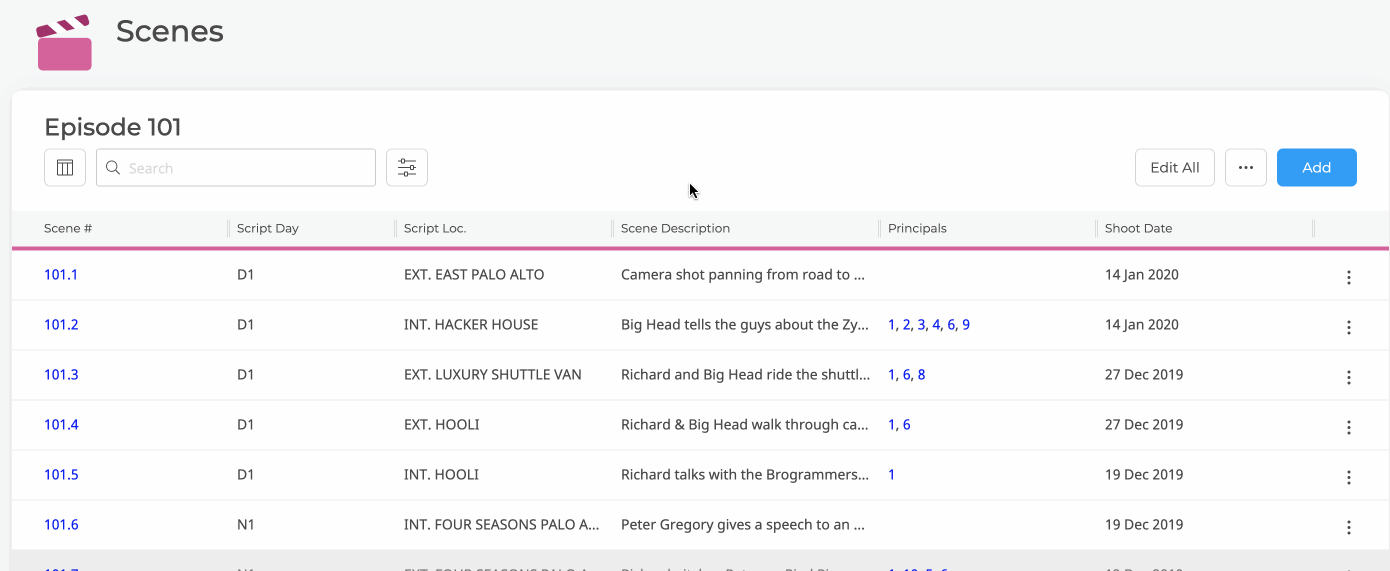The image size is (1390, 571).
Task: Click the Add button
Action: [x=1317, y=168]
